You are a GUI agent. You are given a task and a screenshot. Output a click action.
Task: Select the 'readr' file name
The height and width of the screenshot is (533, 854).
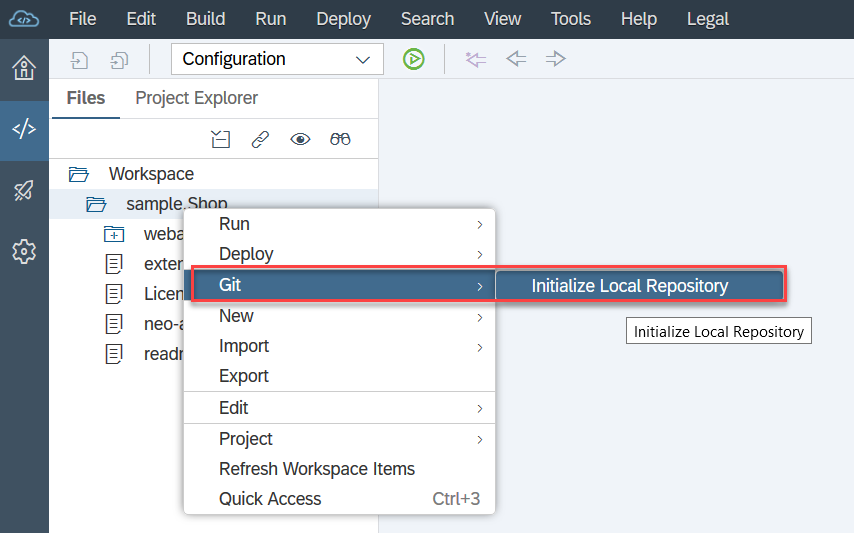[x=163, y=354]
